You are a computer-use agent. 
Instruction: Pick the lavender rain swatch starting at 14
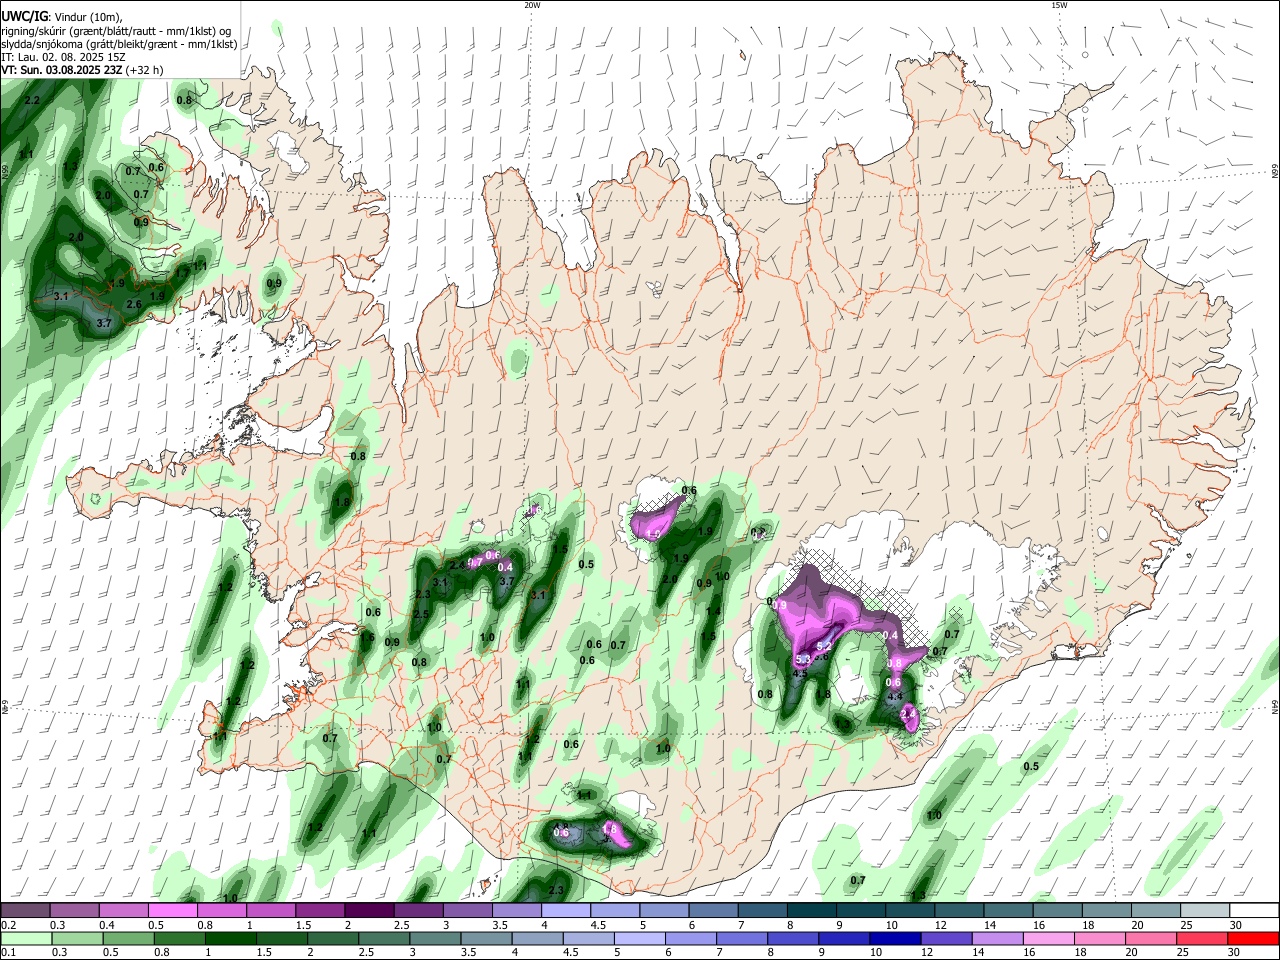[x=1000, y=938]
